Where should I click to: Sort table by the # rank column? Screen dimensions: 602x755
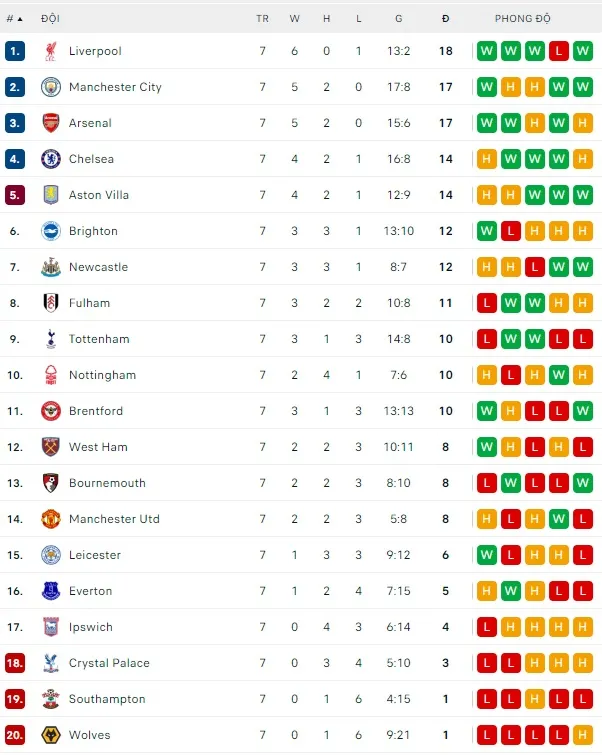pos(14,18)
